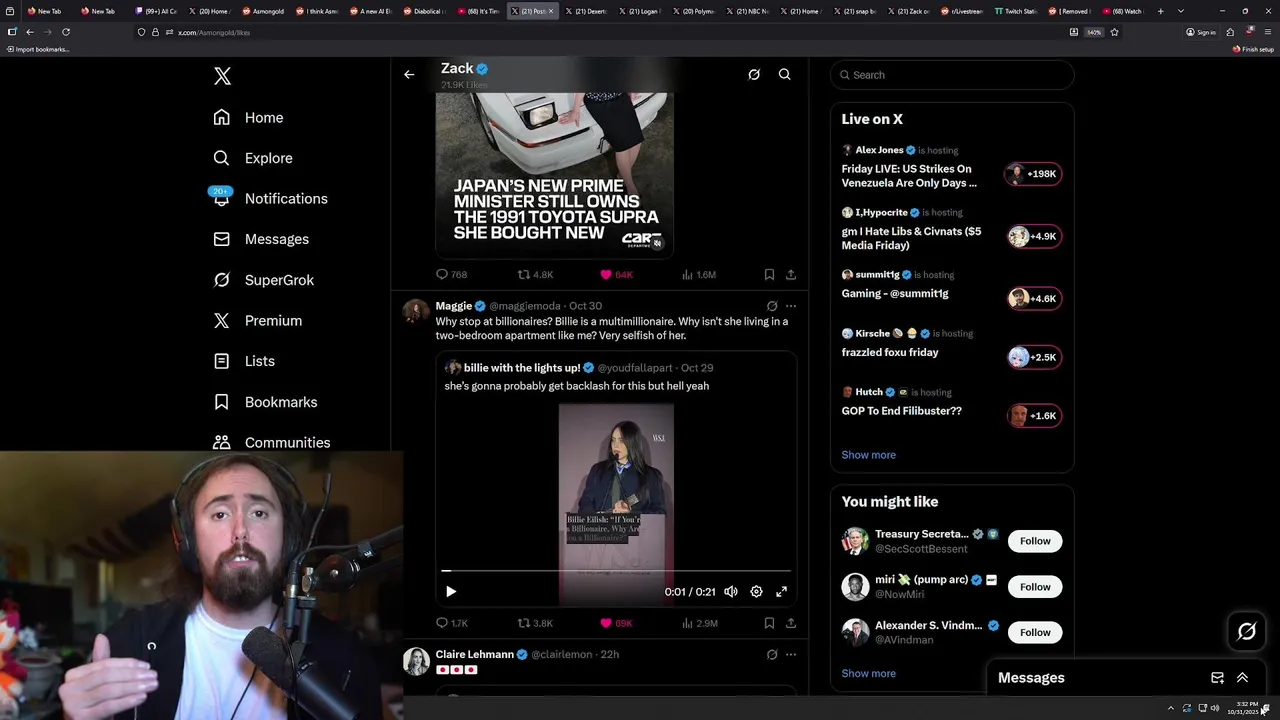
Task: Unlike the Toyota Supra post with 64K likes
Action: point(616,274)
